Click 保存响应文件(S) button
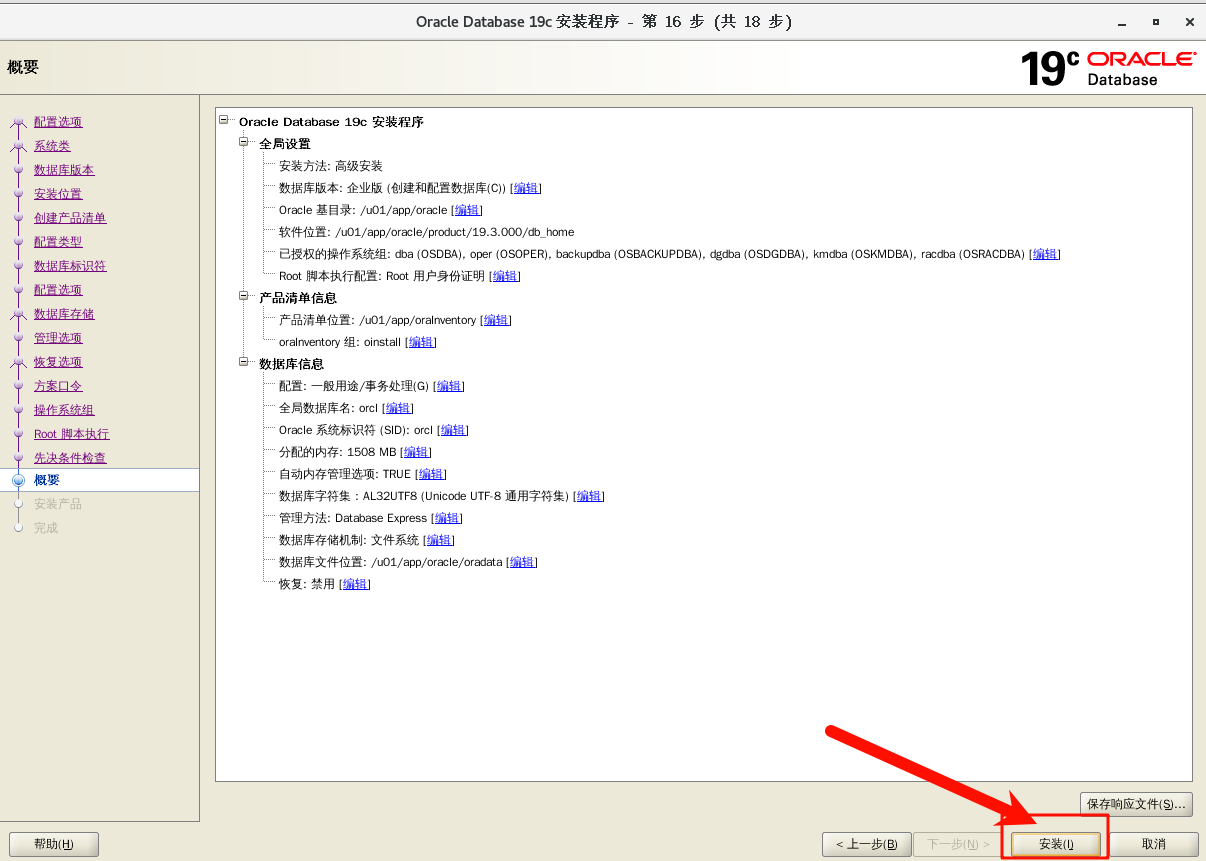 pyautogui.click(x=1136, y=804)
